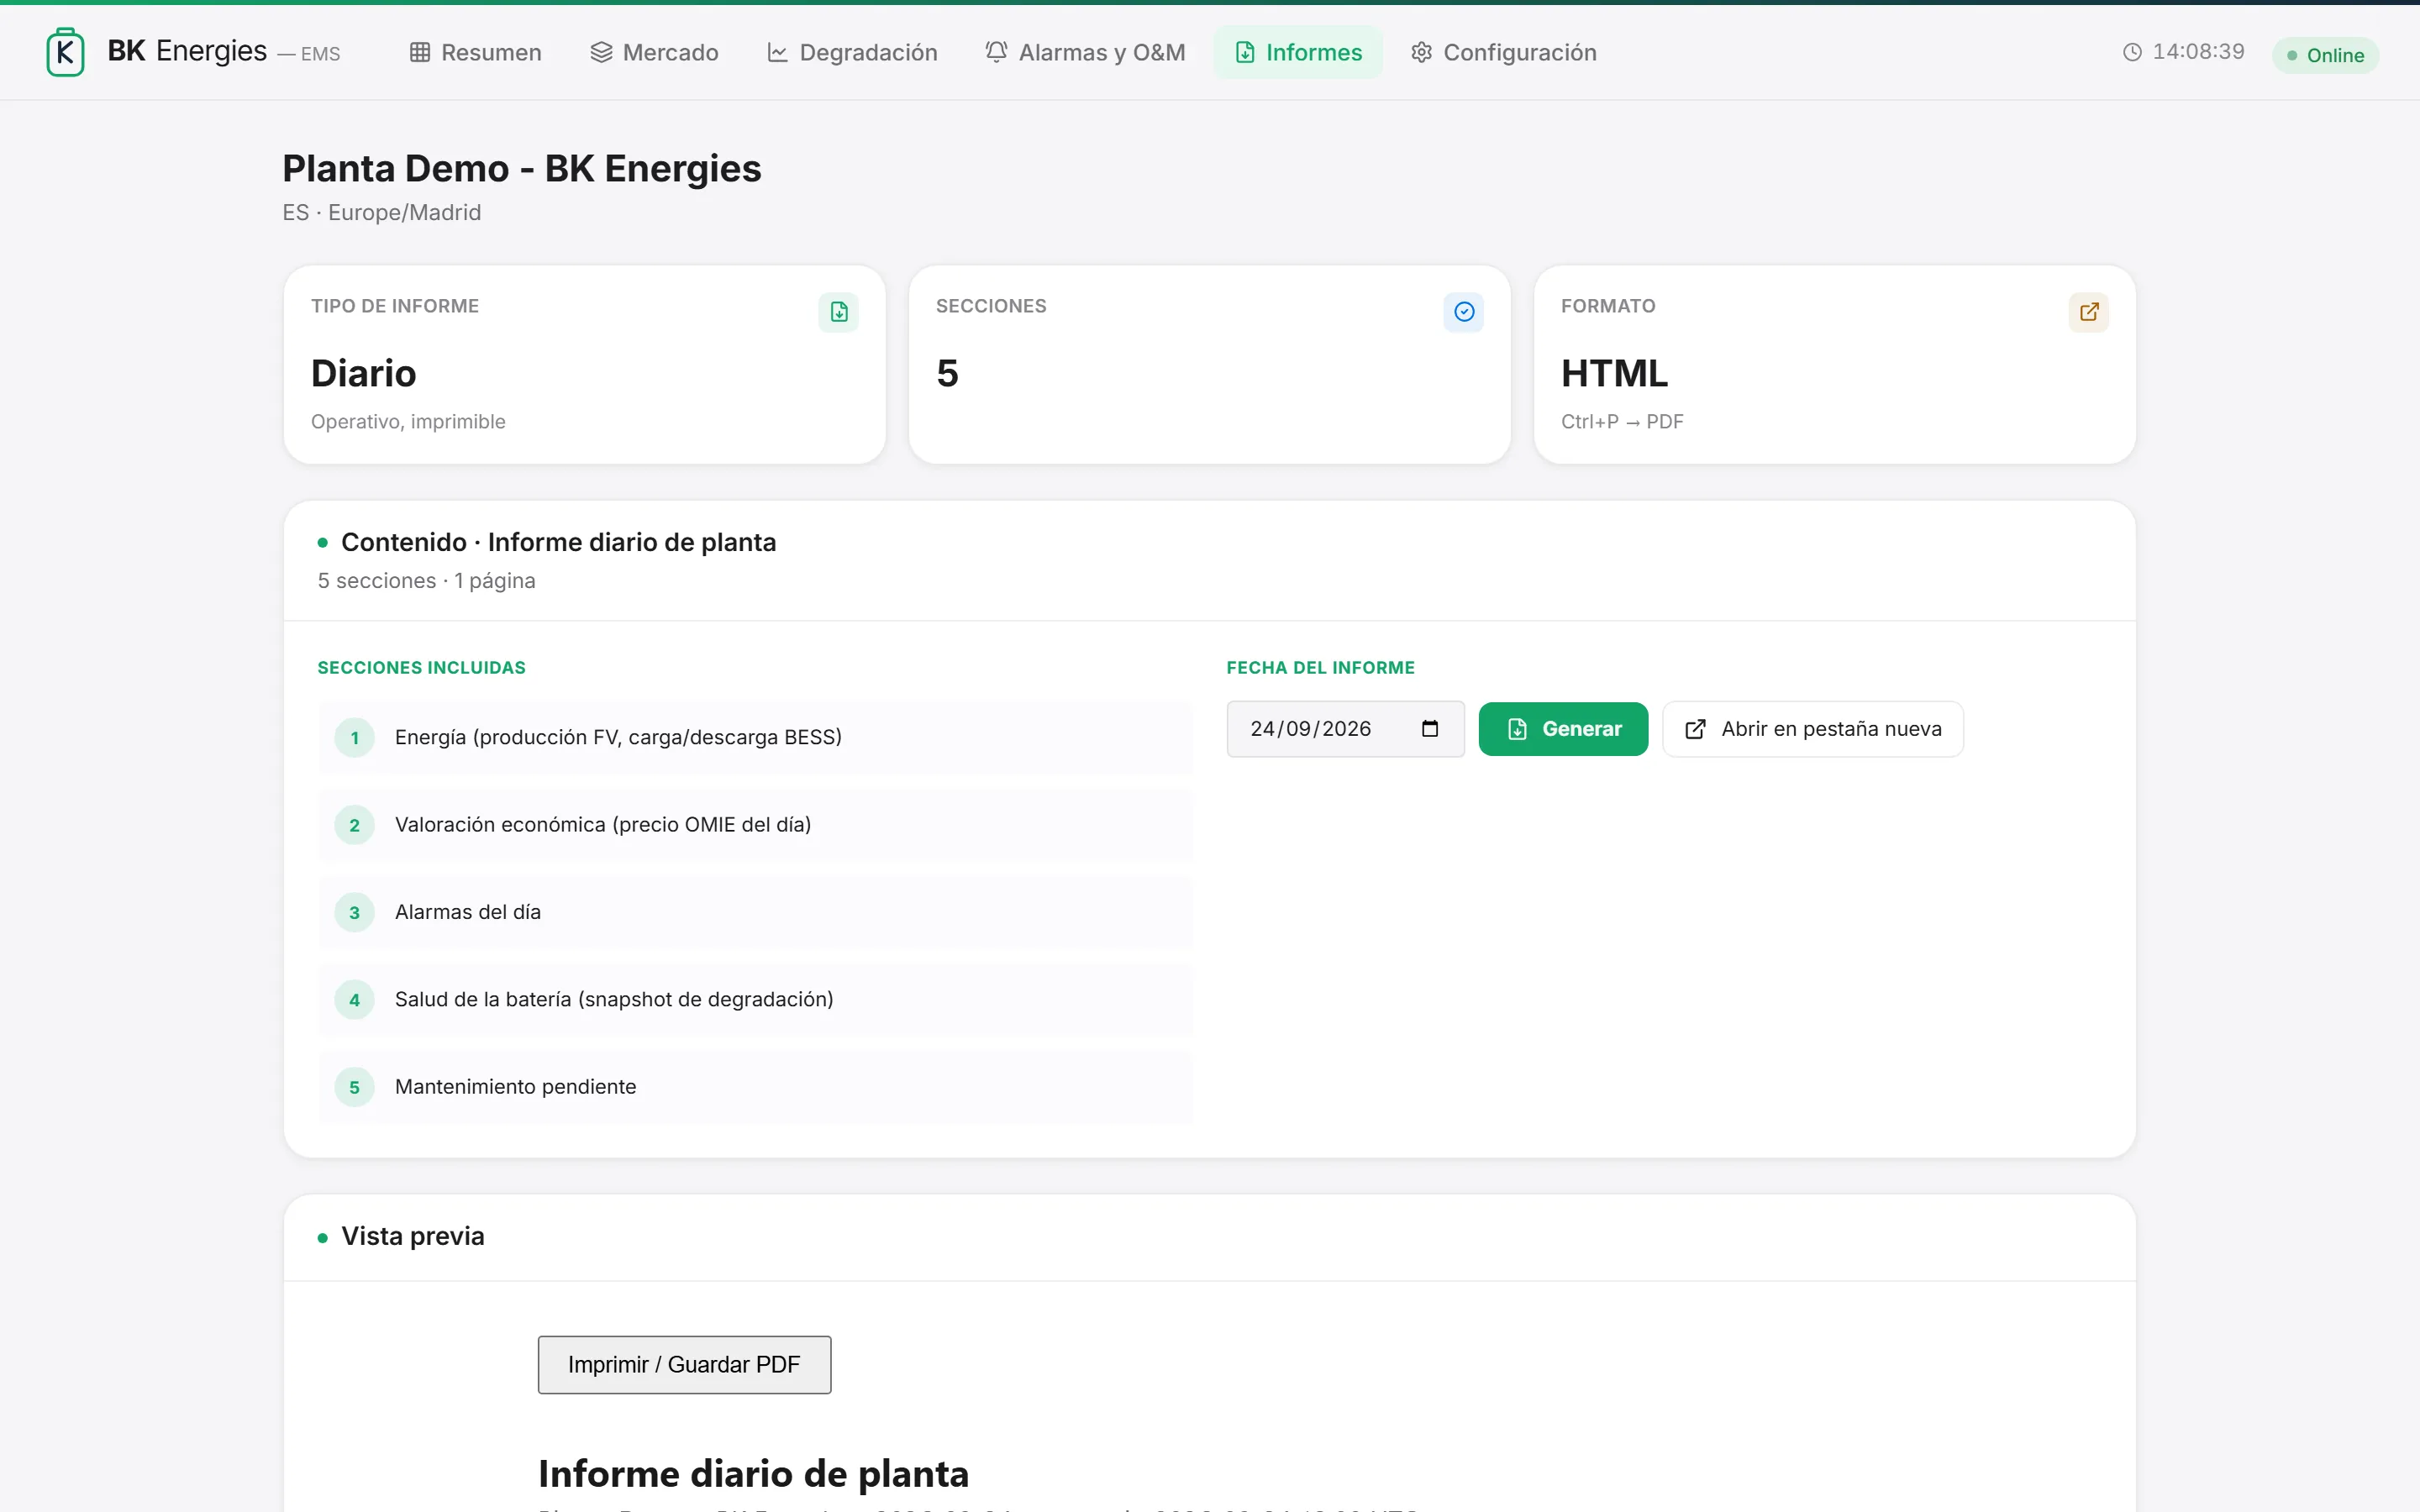Open Alarmas y O&M tab
The image size is (2420, 1512).
pos(1085,52)
